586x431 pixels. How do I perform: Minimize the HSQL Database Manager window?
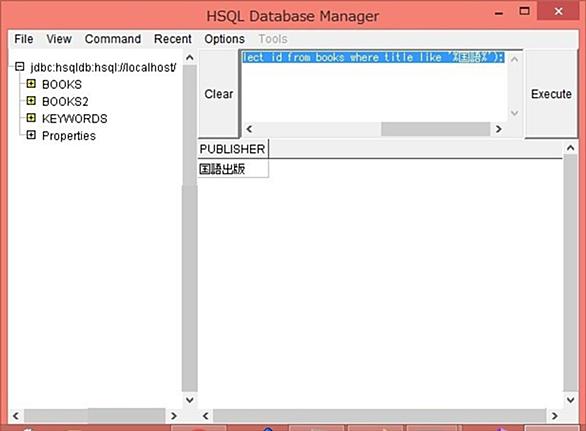[x=499, y=13]
